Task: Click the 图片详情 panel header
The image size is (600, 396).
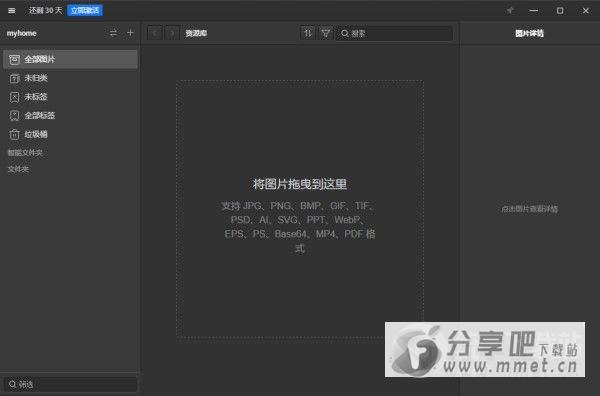Action: click(529, 33)
